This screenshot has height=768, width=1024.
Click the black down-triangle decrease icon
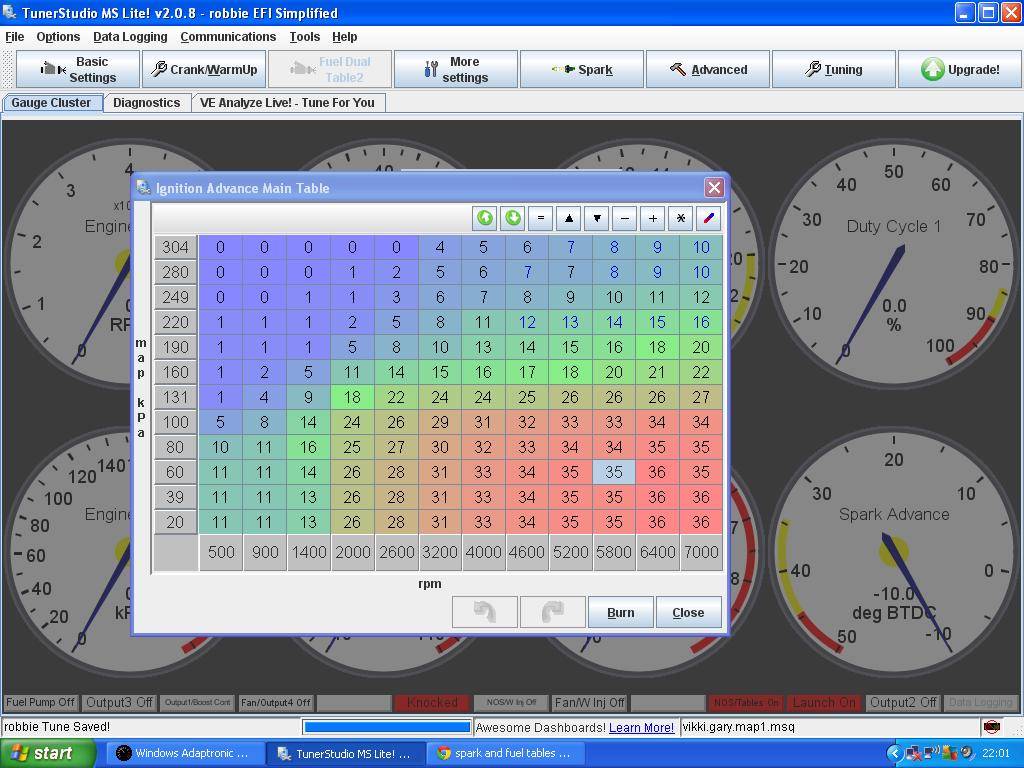(x=597, y=218)
